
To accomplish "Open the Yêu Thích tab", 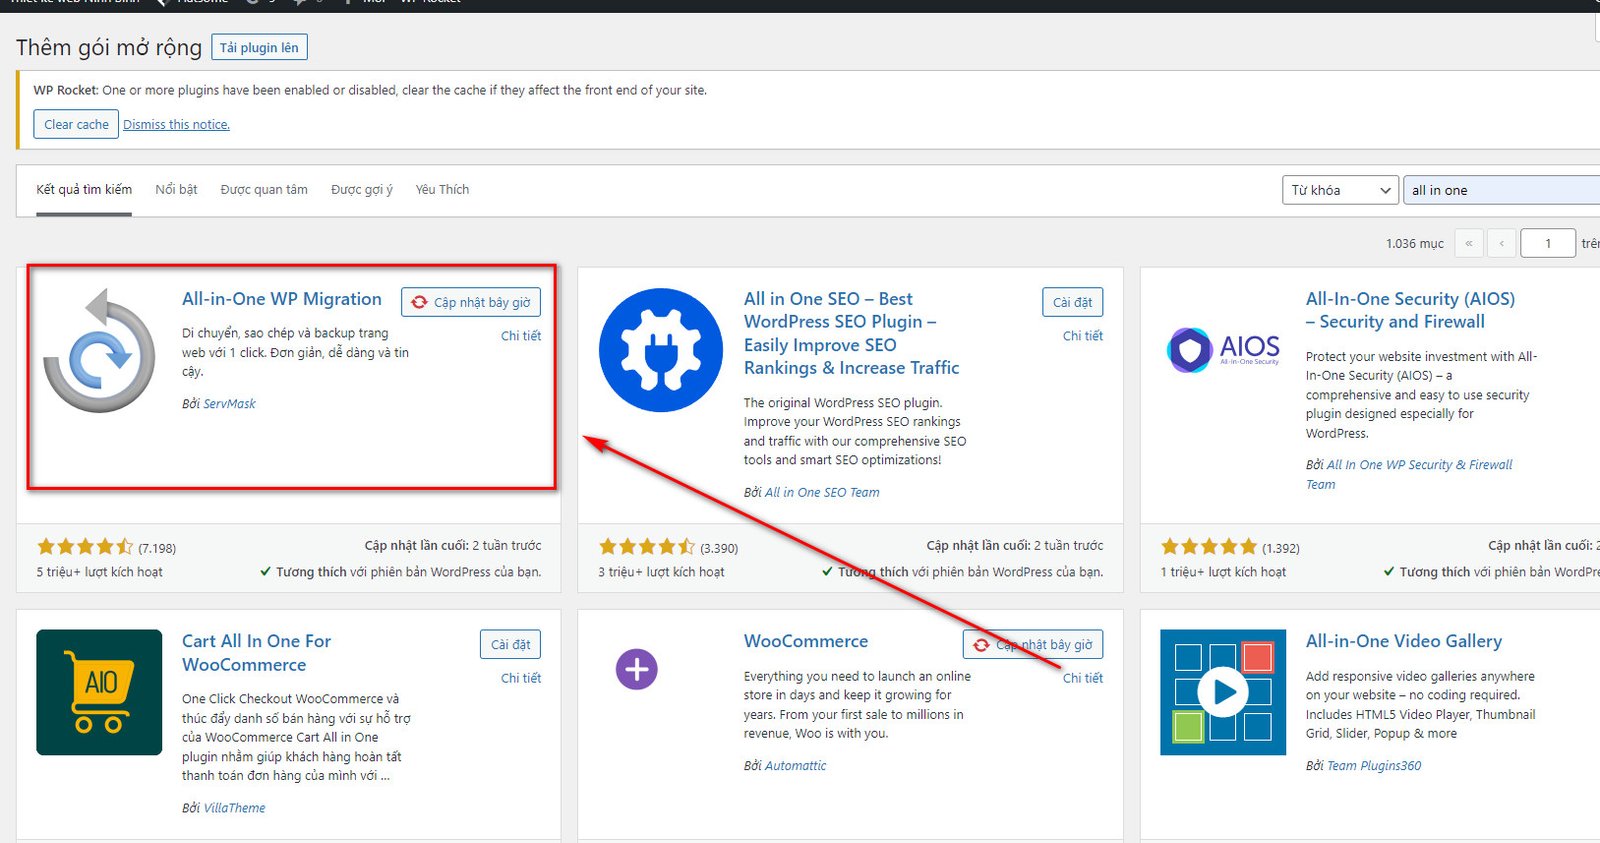I will click(442, 190).
